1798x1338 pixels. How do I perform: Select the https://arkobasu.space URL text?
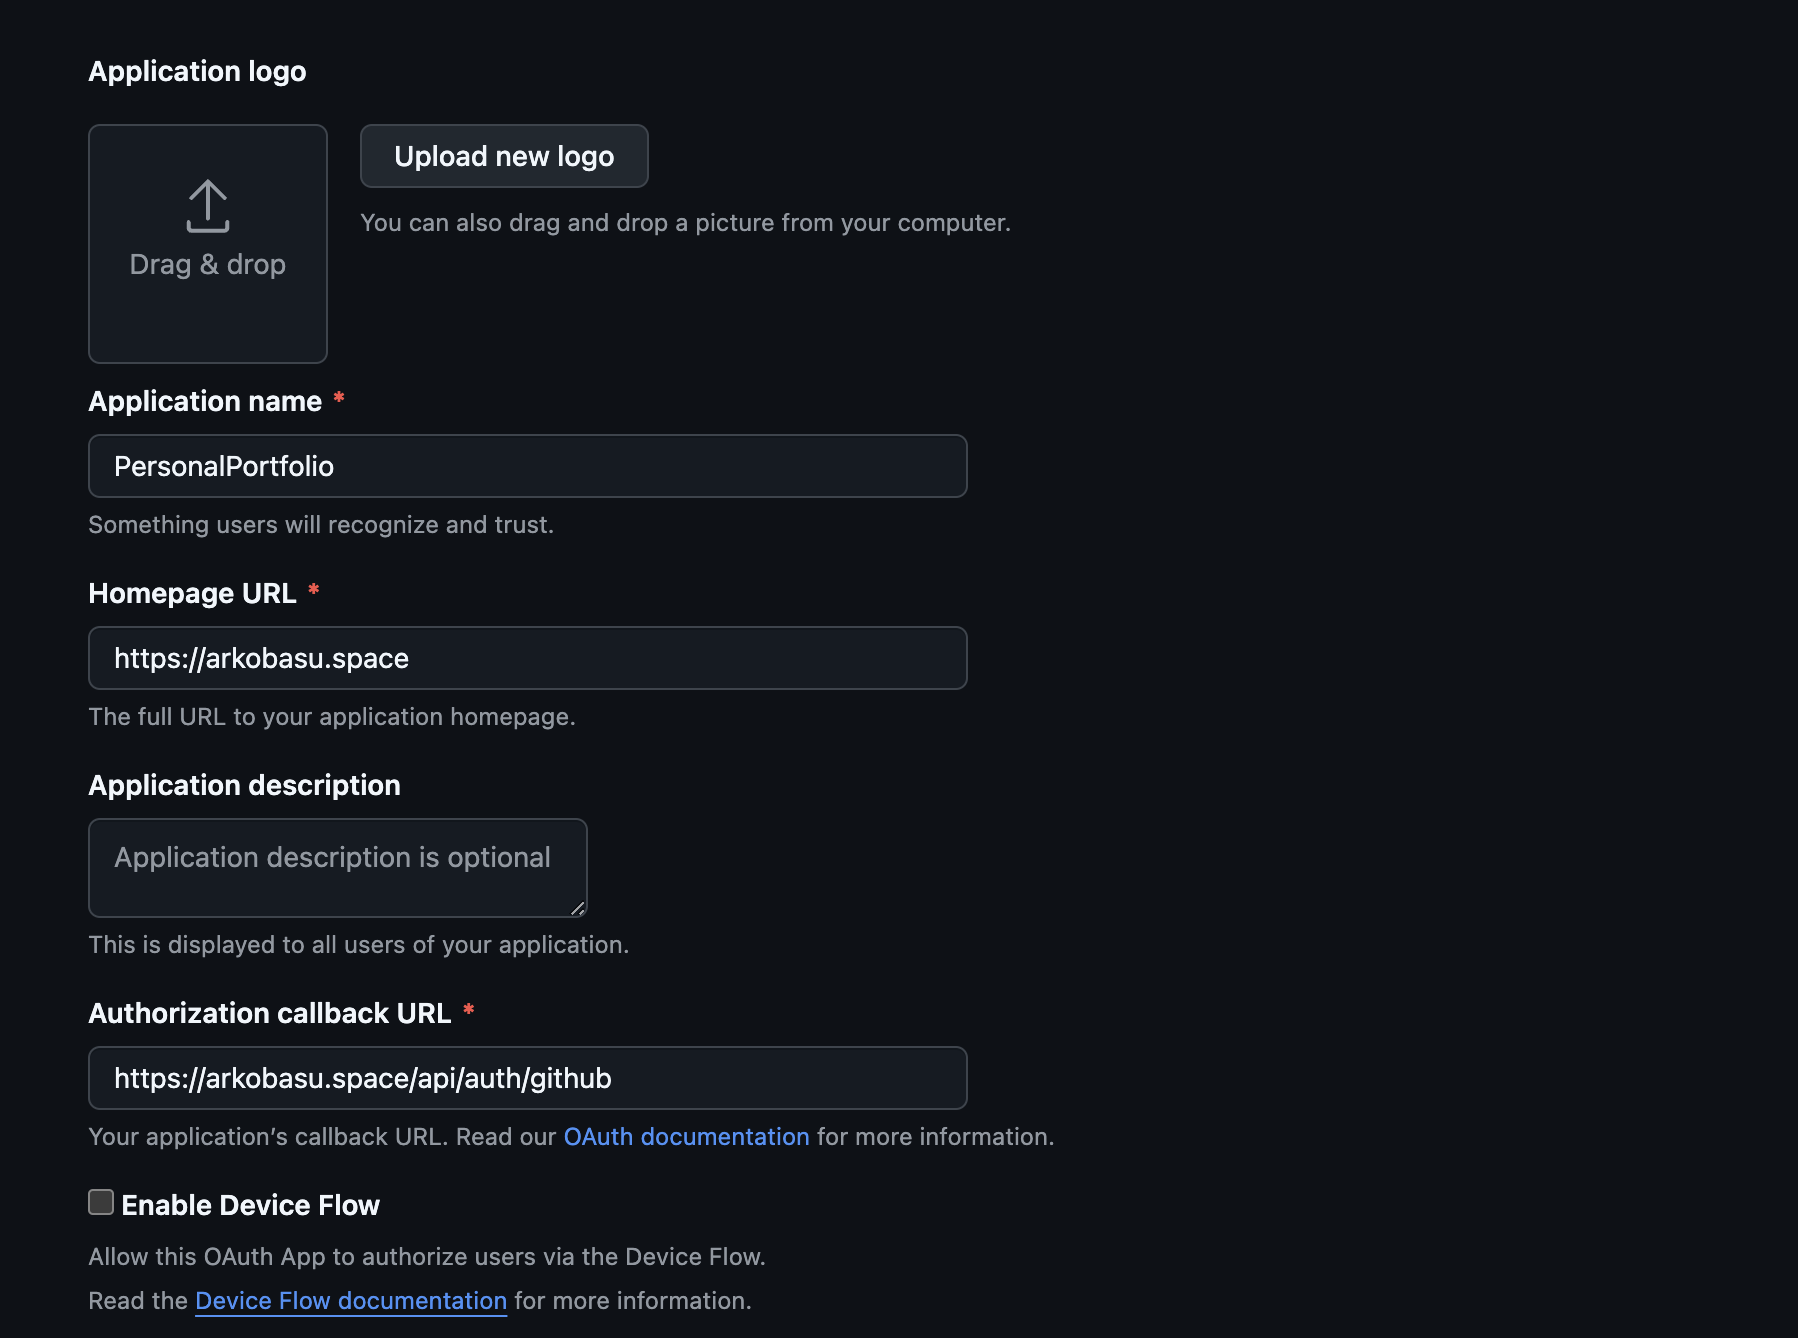tap(261, 658)
